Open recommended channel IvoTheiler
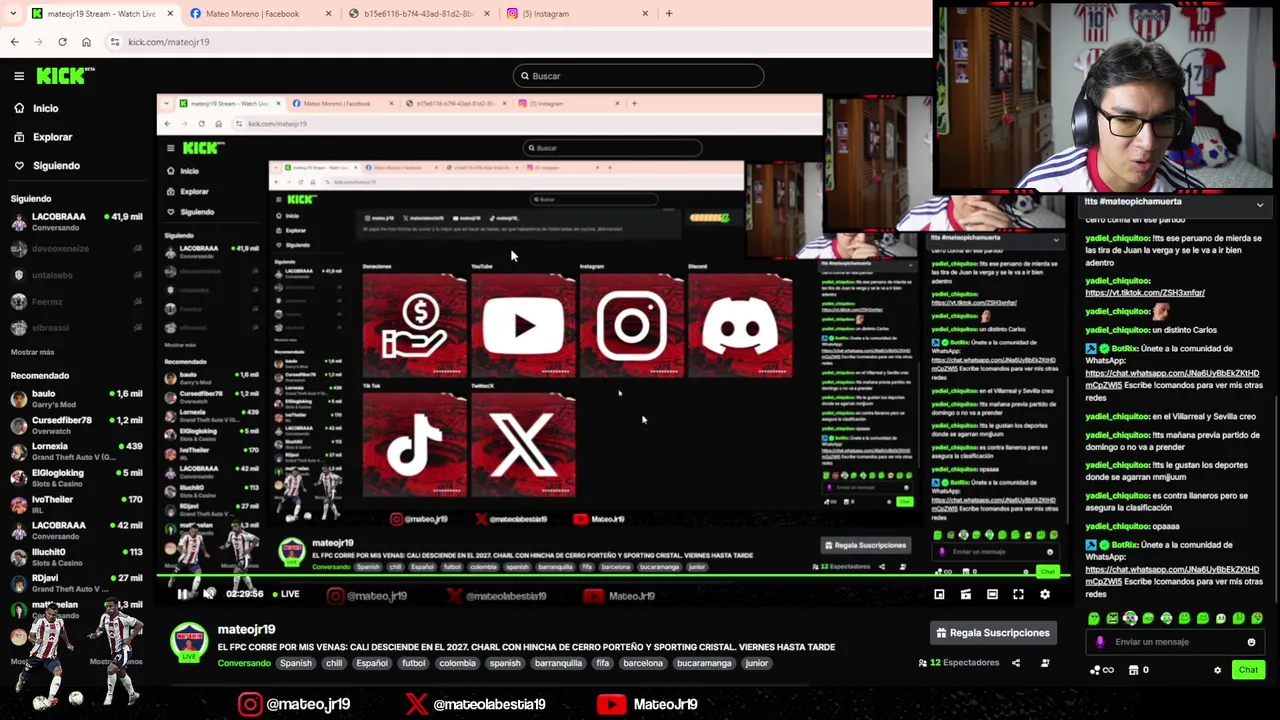 (76, 504)
